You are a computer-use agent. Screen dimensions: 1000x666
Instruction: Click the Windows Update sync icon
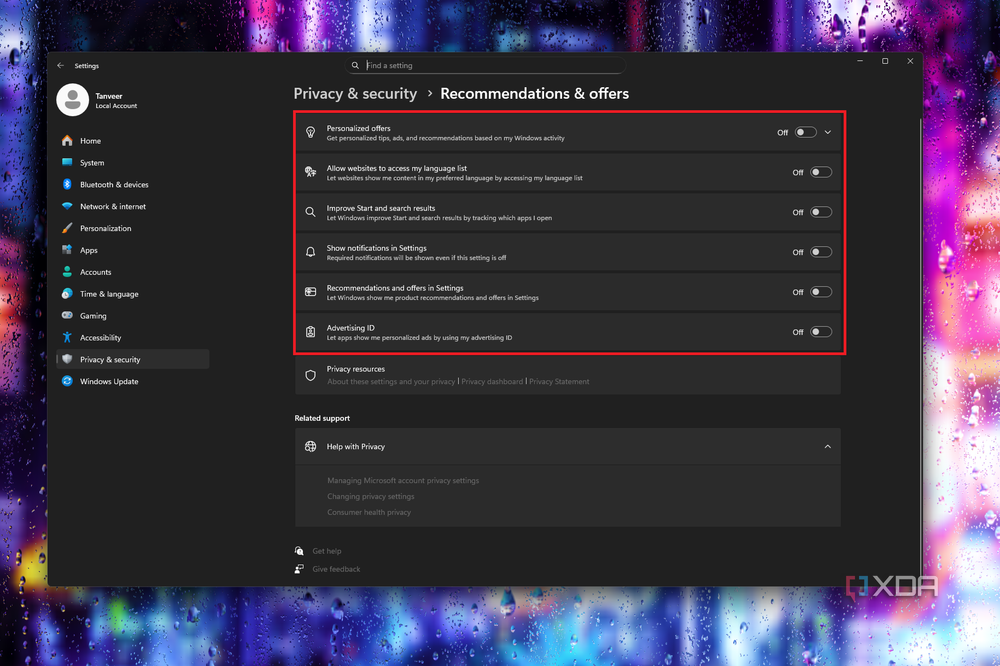pyautogui.click(x=67, y=381)
